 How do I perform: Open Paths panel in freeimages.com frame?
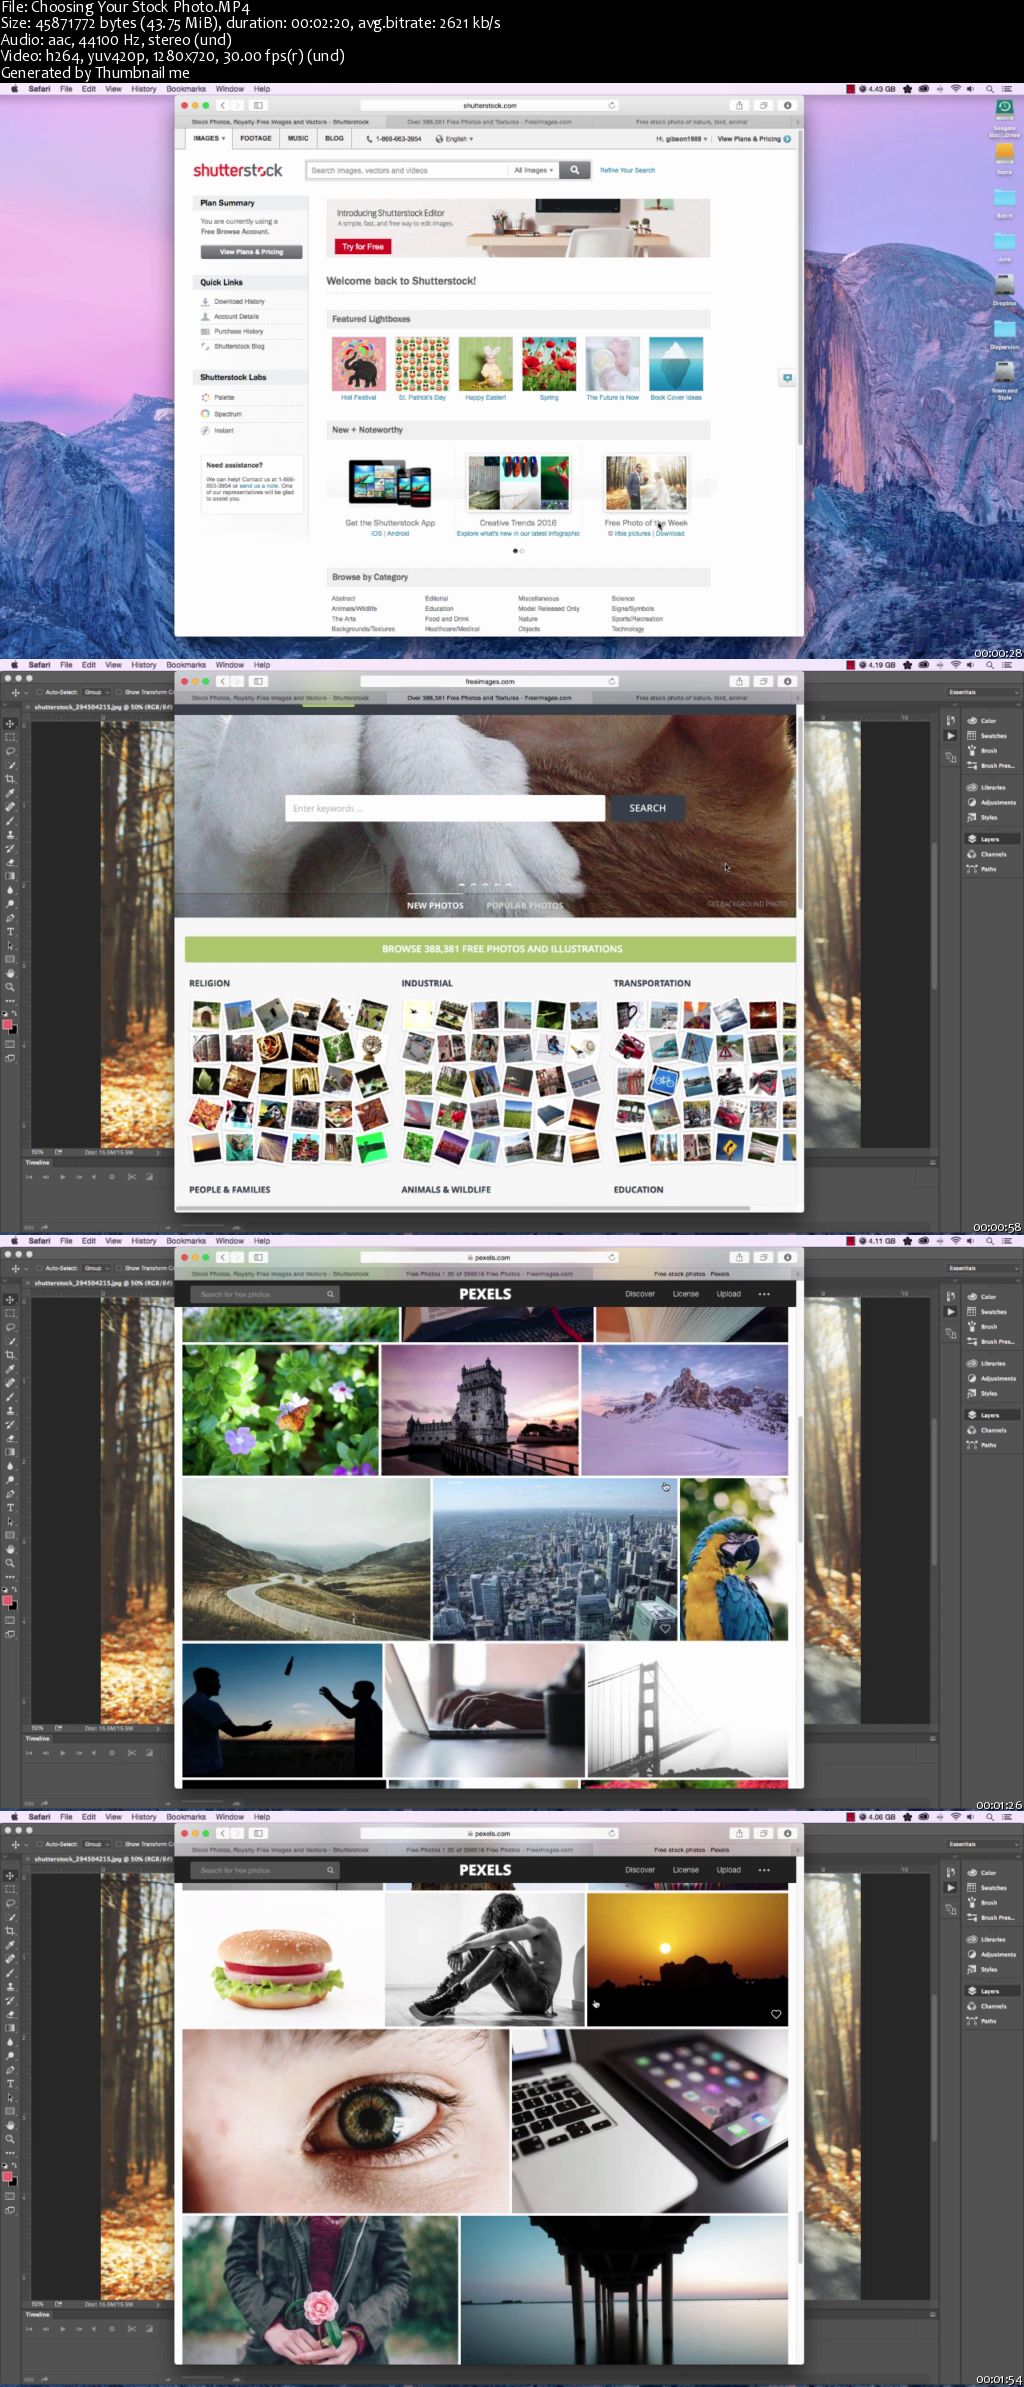tap(988, 869)
